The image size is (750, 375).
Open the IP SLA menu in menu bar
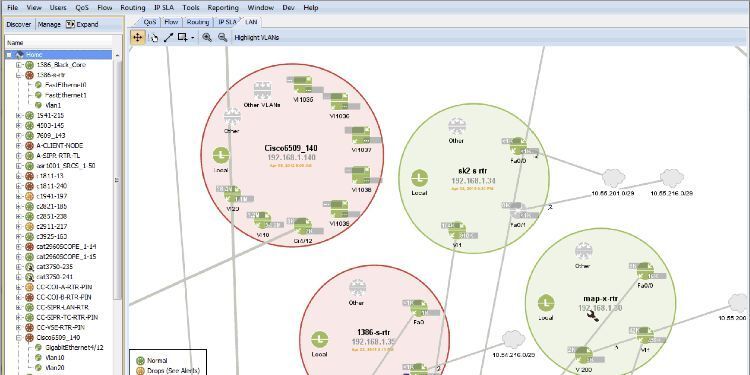coord(163,8)
